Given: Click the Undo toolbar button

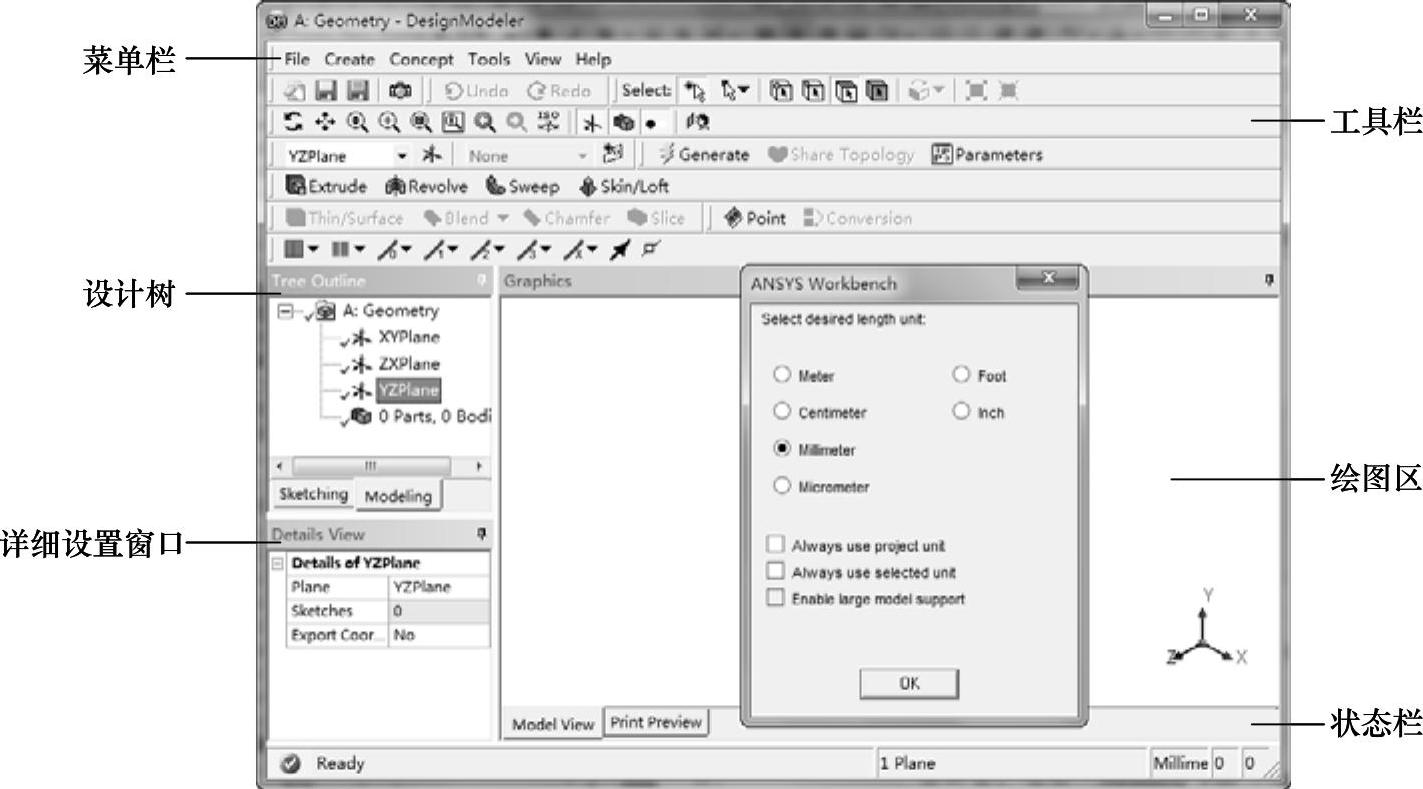Looking at the screenshot, I should coord(475,91).
